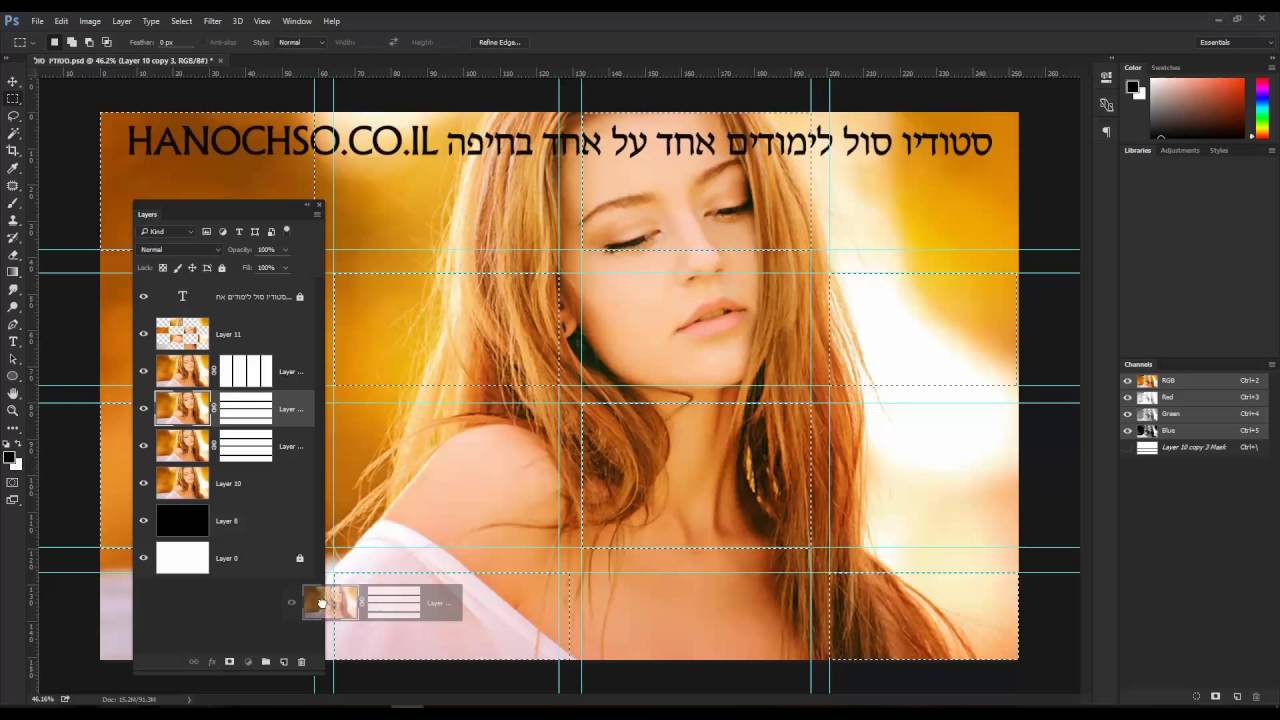1280x720 pixels.
Task: Hide the Hebrew text layer
Action: coord(143,297)
